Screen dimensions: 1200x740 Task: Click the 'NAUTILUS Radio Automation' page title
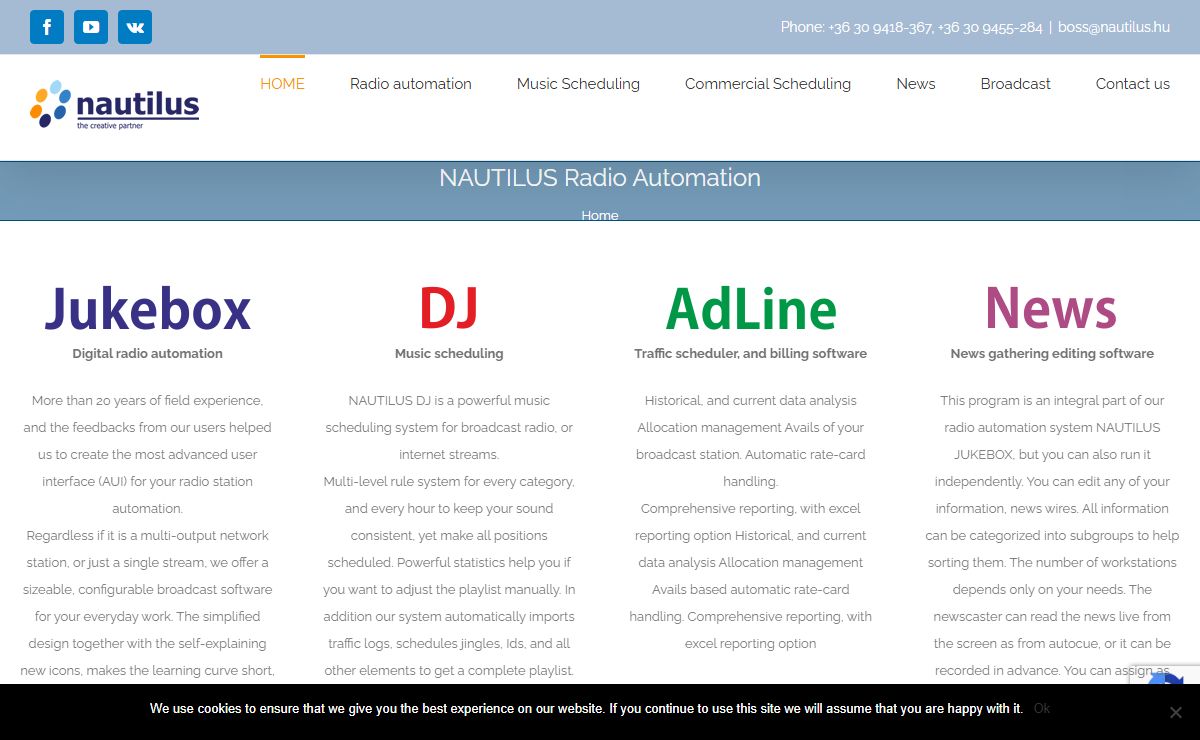pos(600,178)
